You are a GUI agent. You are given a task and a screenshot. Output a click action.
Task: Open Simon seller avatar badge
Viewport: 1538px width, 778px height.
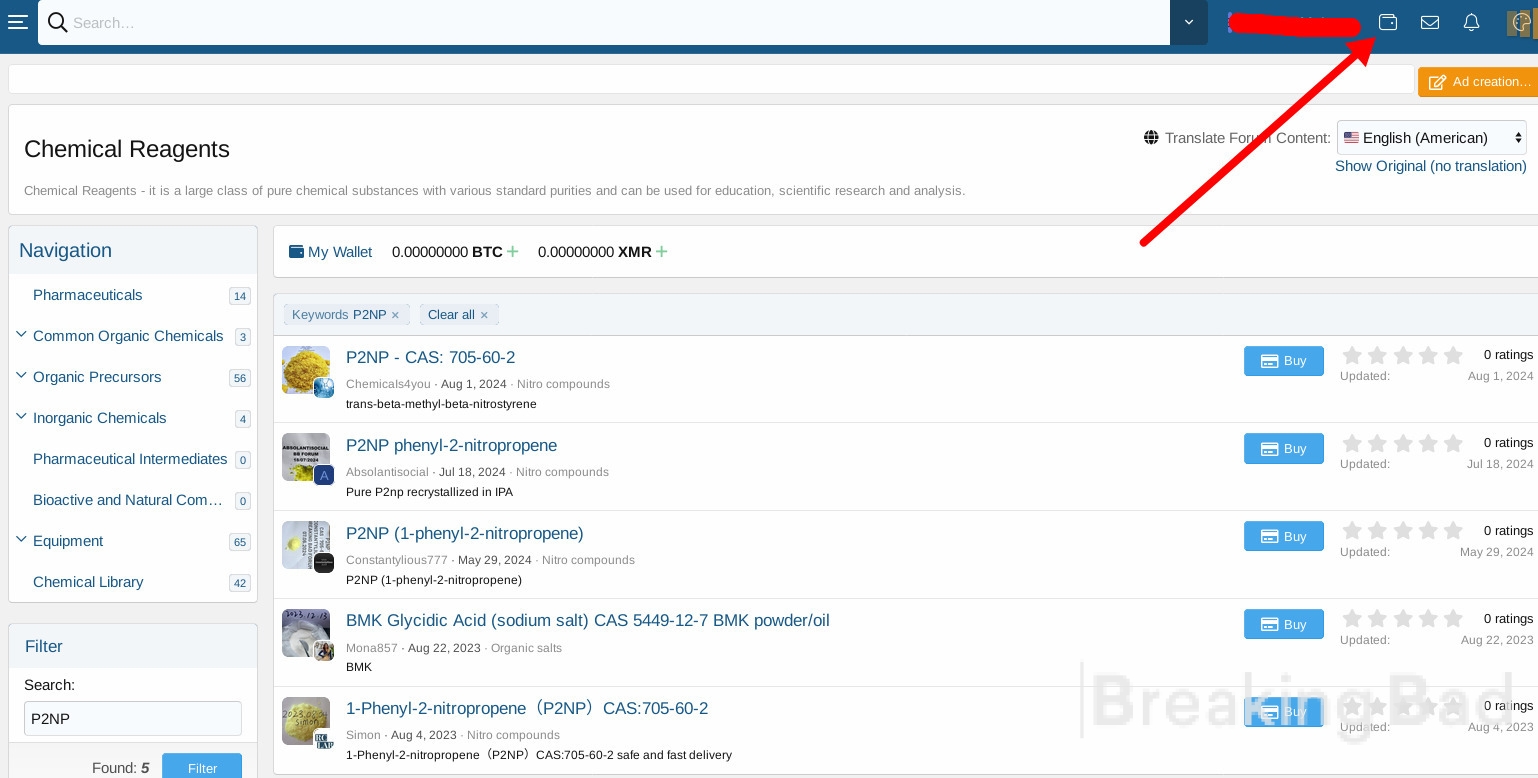click(323, 739)
